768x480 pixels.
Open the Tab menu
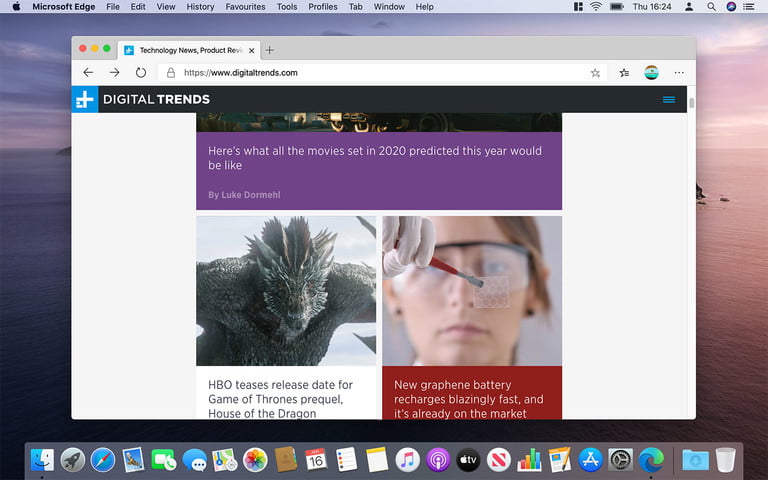click(356, 6)
